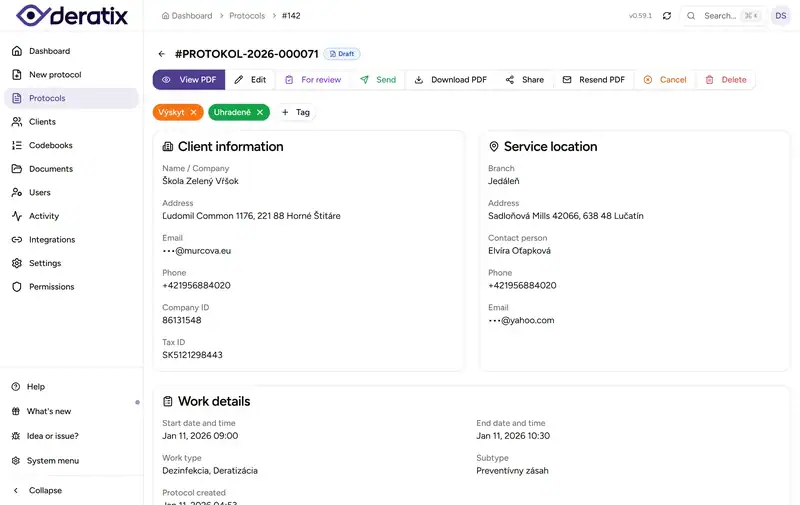Click client name Škola Zelený Vŕšok
The height and width of the screenshot is (505, 800).
click(201, 181)
